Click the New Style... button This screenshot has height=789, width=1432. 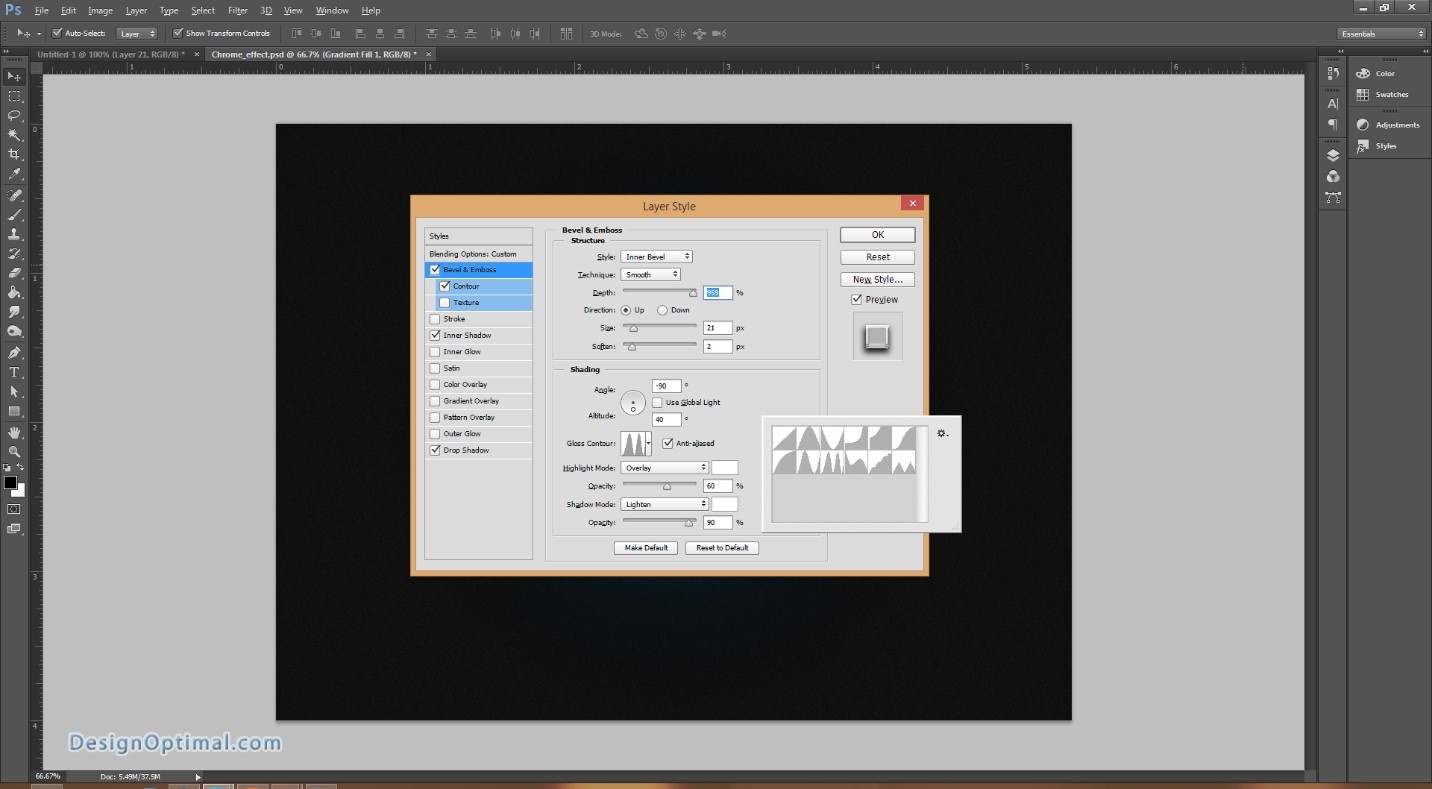click(x=877, y=279)
